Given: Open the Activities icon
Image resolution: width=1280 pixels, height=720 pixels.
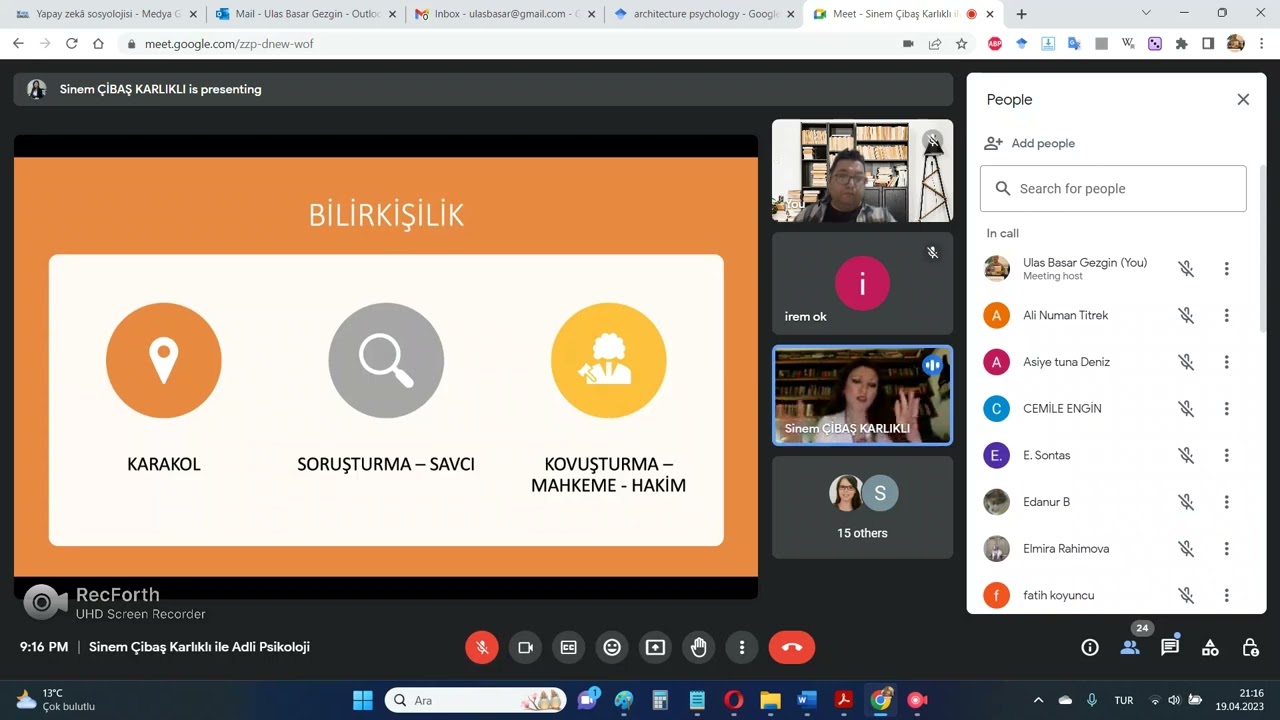Looking at the screenshot, I should [x=1210, y=647].
